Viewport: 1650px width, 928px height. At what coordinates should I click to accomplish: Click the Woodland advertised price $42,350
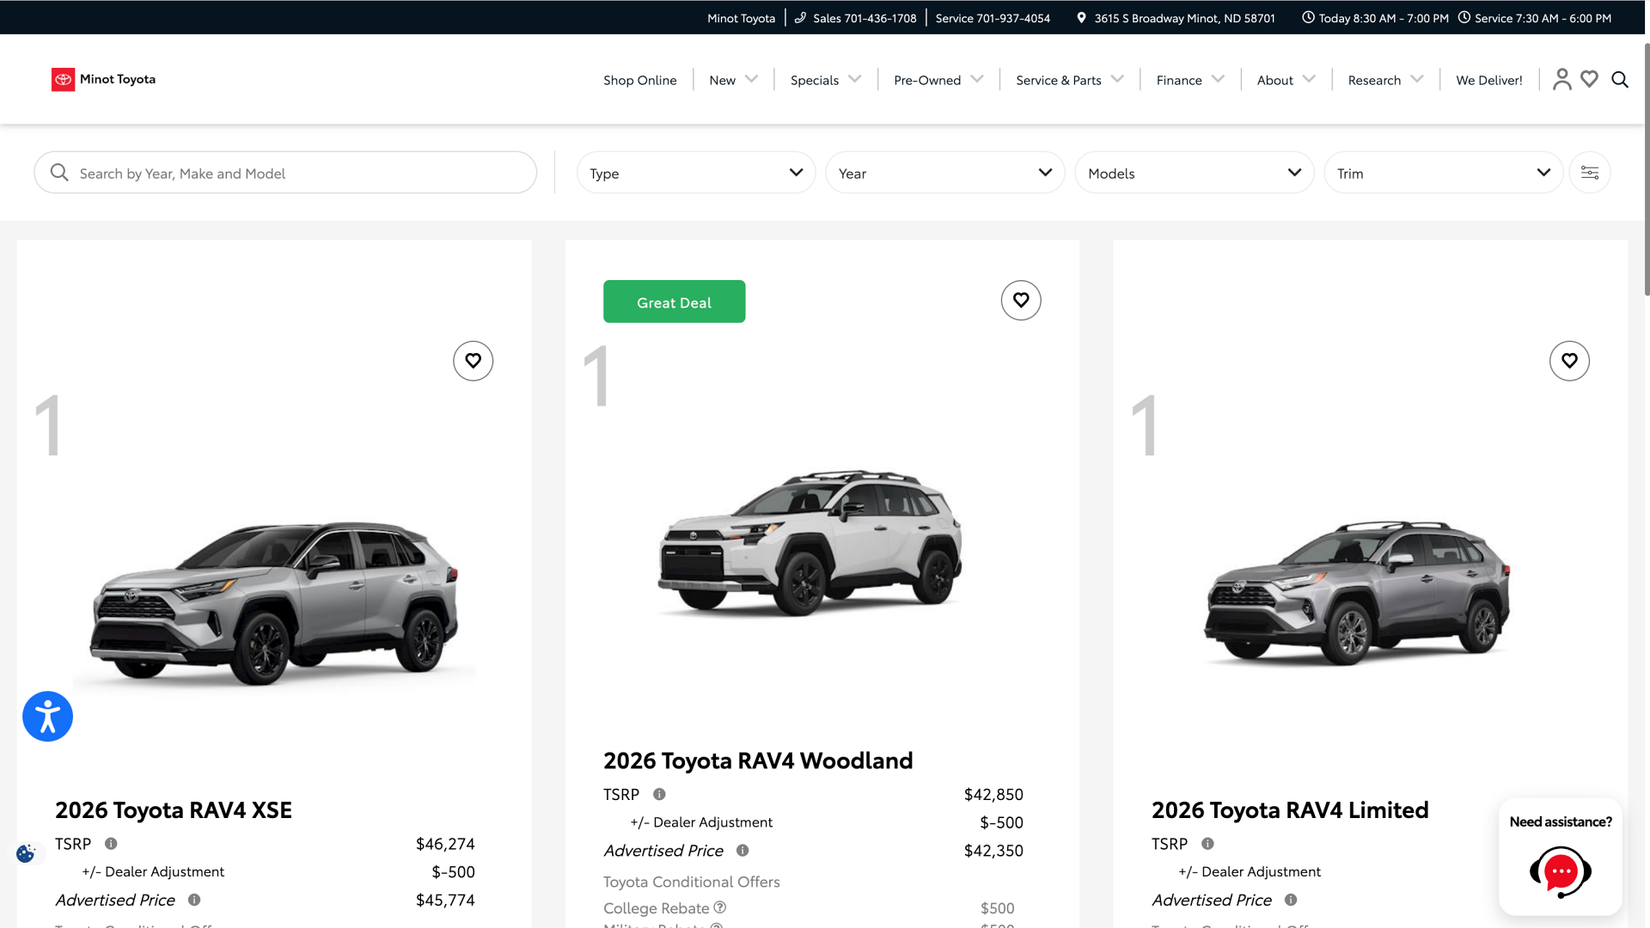(993, 851)
